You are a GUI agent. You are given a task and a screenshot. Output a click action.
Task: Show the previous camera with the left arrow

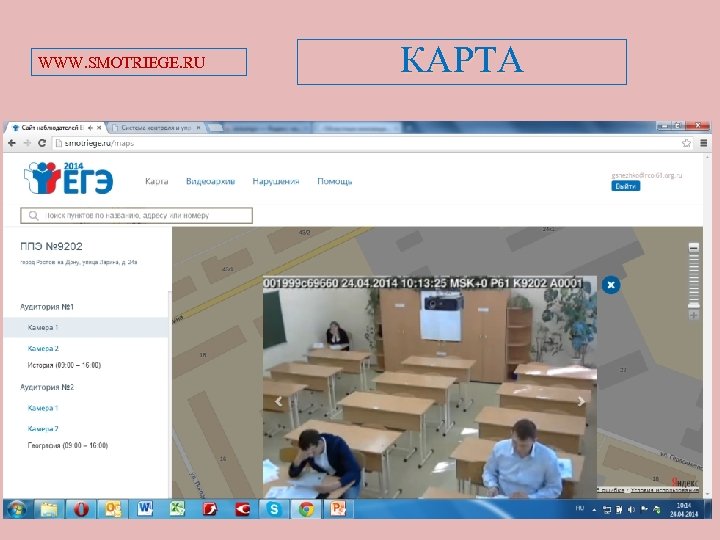click(279, 401)
